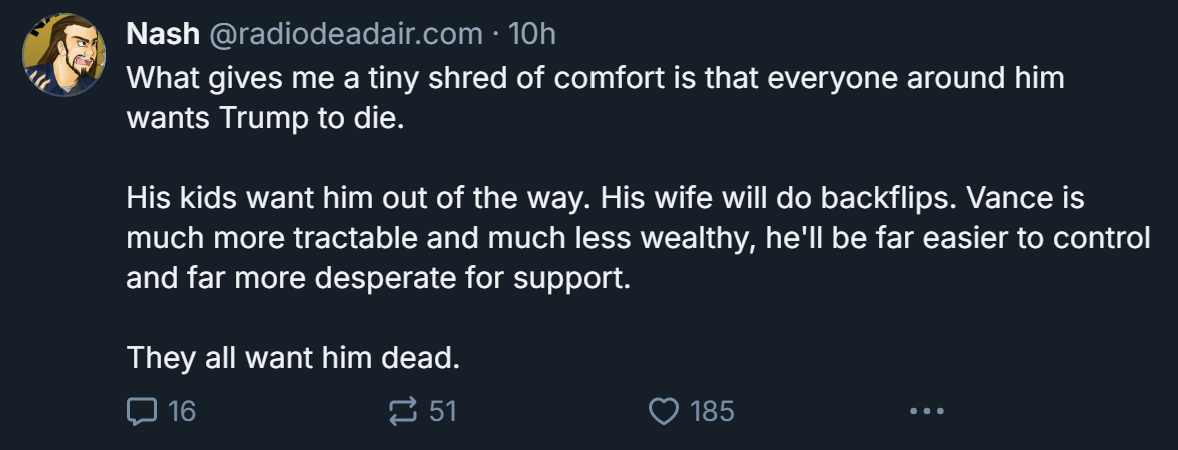This screenshot has width=1178, height=450.
Task: Open the display name Nash profile link
Action: coord(163,34)
